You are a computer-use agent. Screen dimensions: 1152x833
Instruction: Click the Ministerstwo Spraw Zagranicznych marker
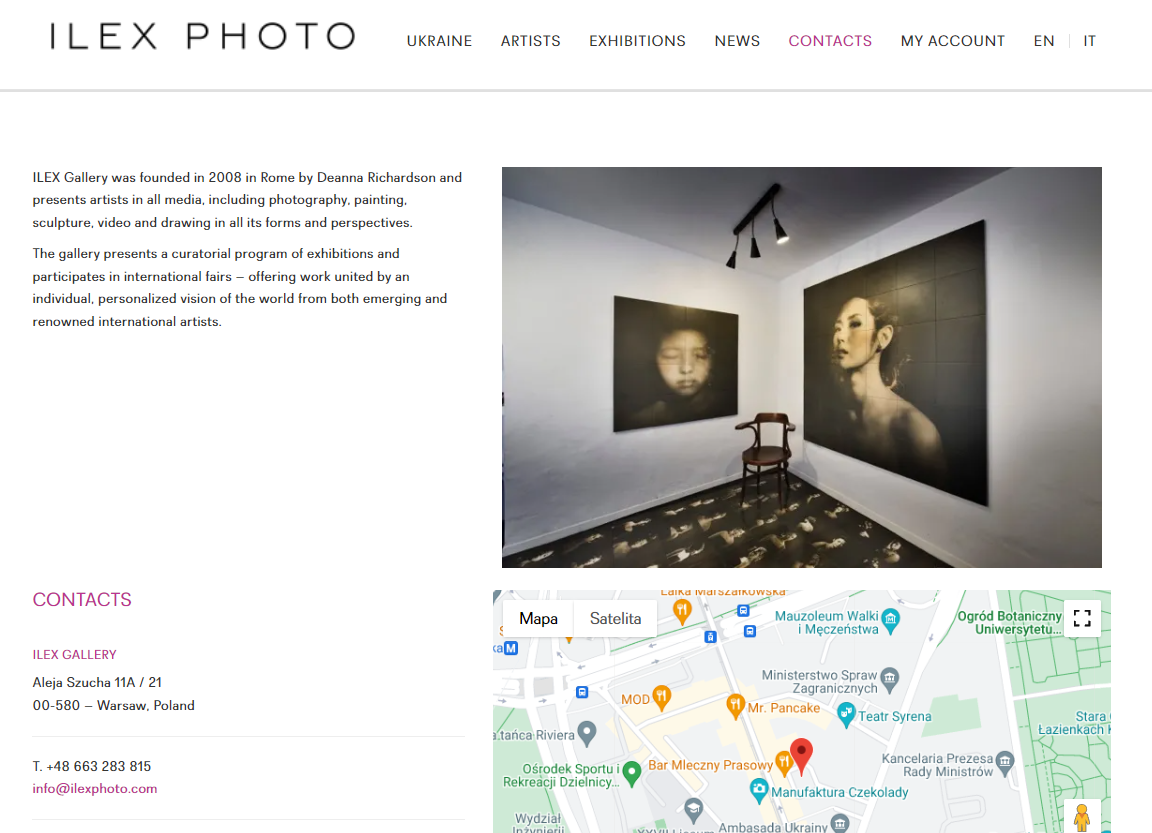[890, 679]
